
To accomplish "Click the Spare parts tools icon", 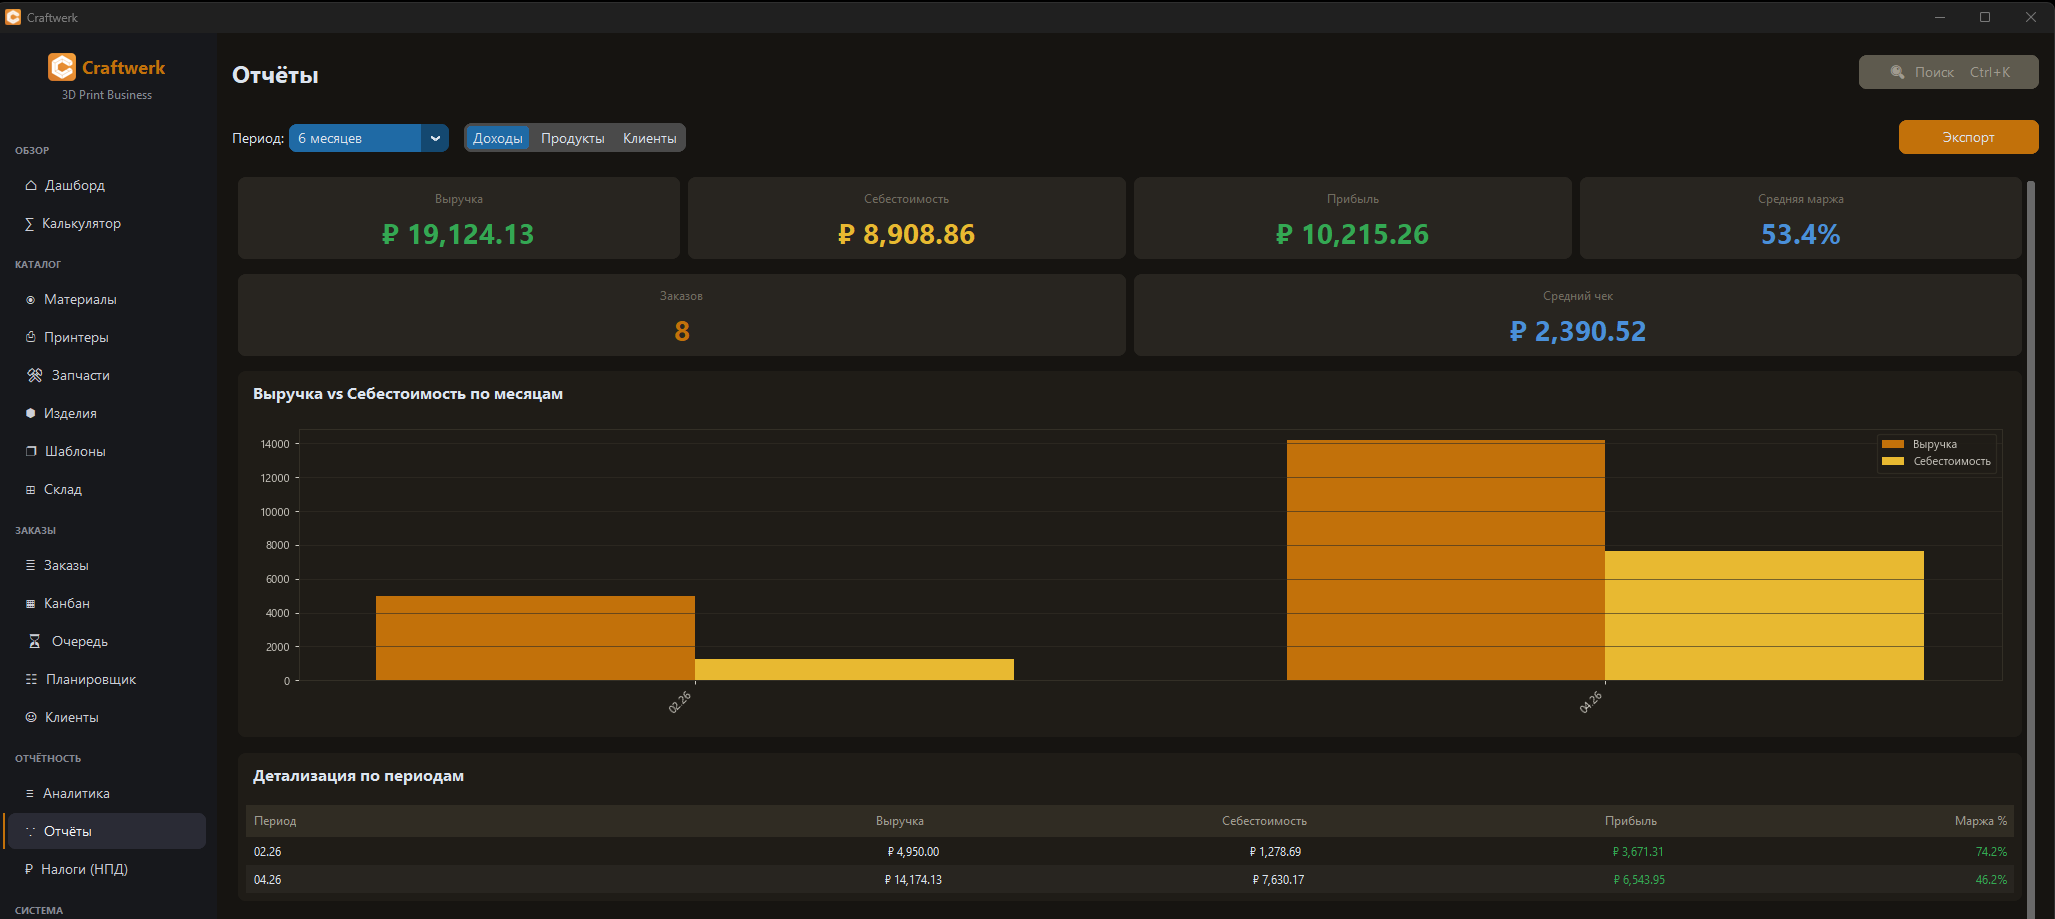I will 35,375.
